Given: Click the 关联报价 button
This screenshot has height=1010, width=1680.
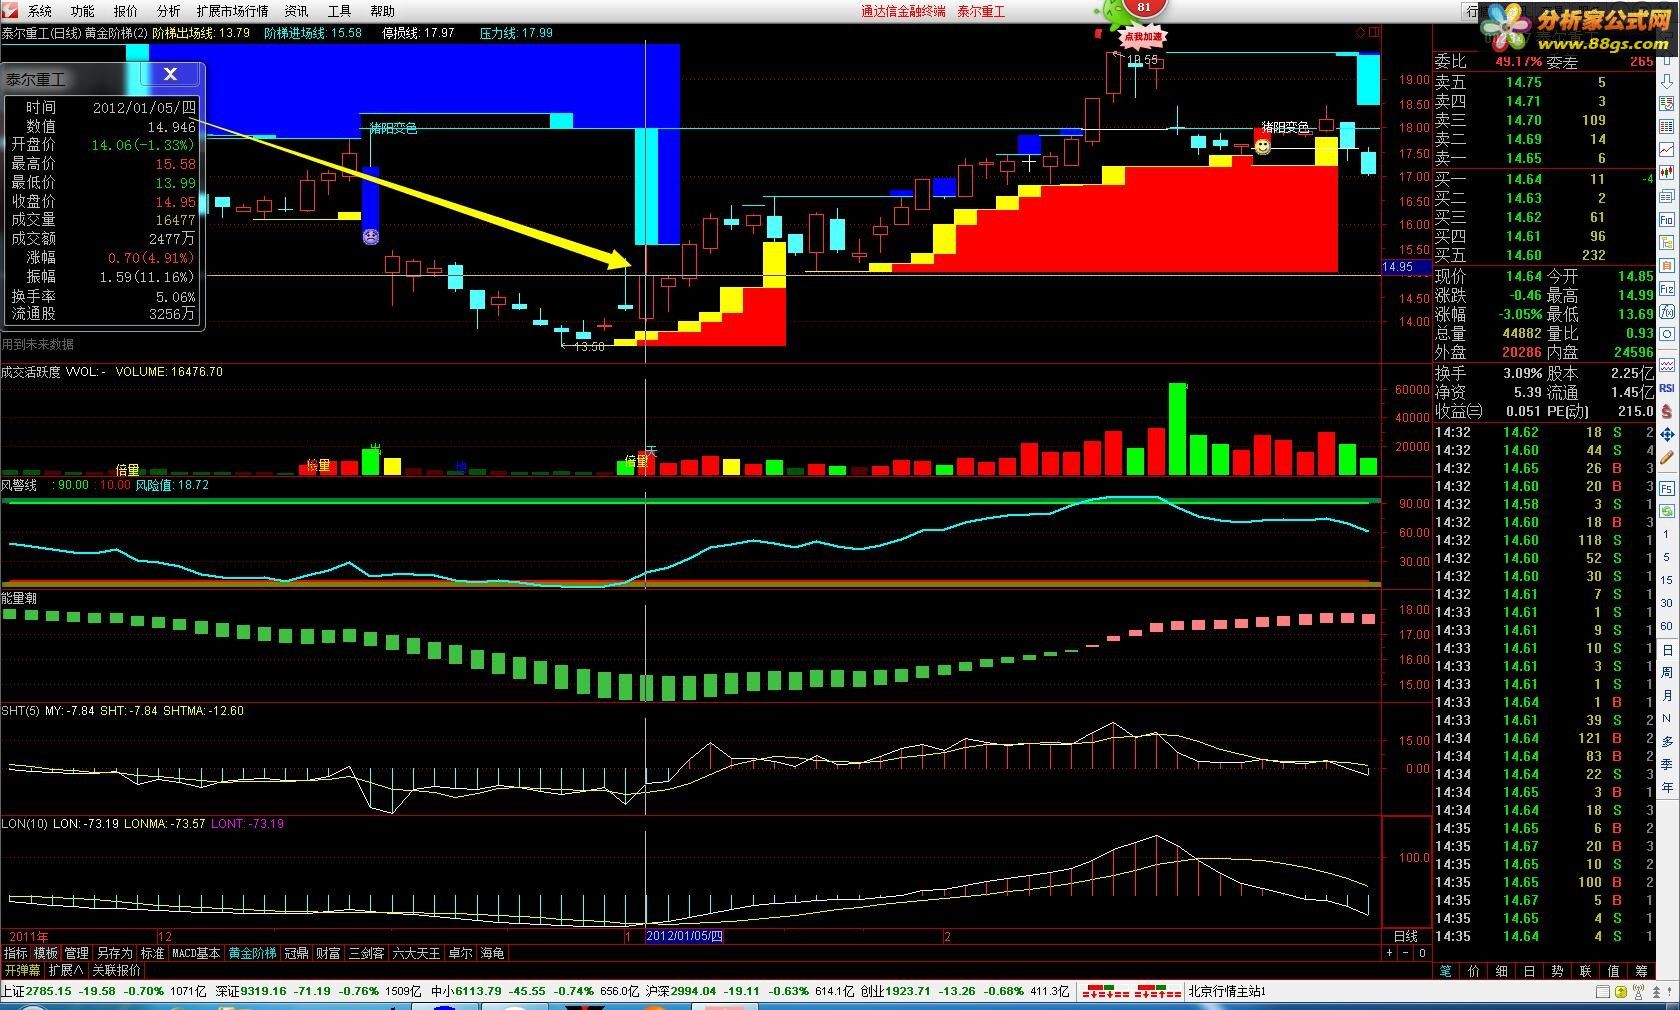Looking at the screenshot, I should pos(117,970).
